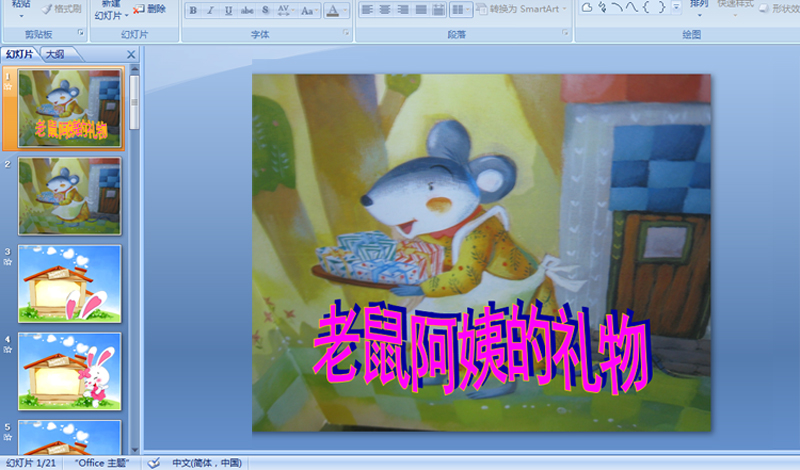Apply strikethrough (abc) formatting
This screenshot has height=470, width=800.
pos(247,10)
